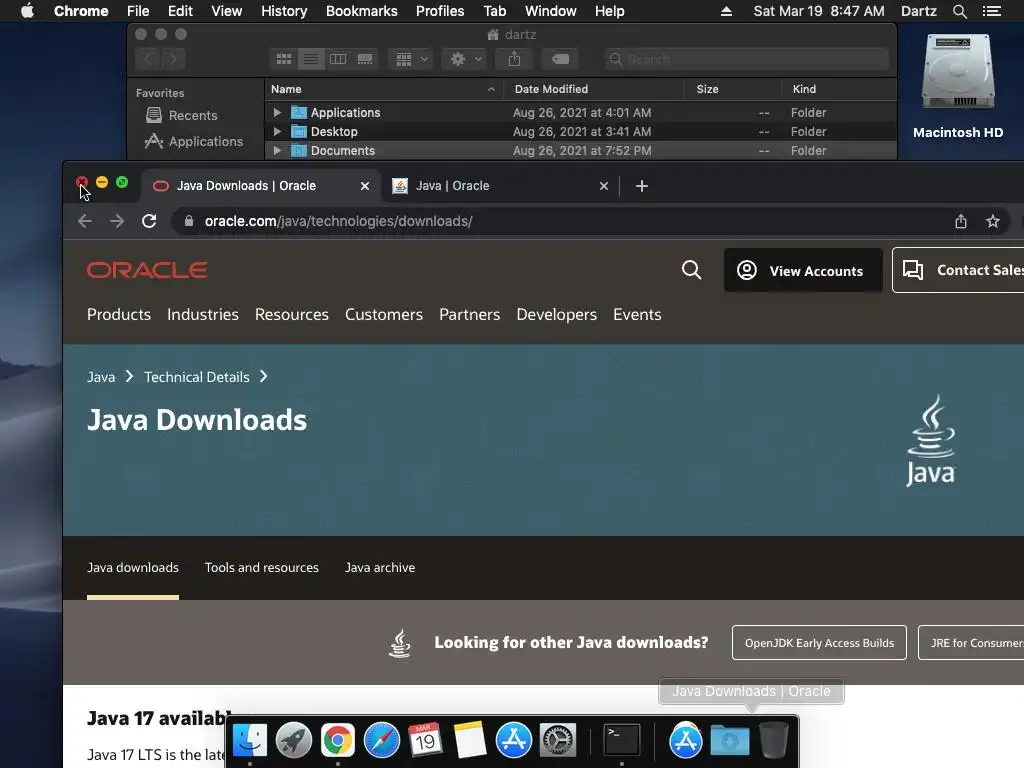Select column view in Finder toolbar

point(338,59)
